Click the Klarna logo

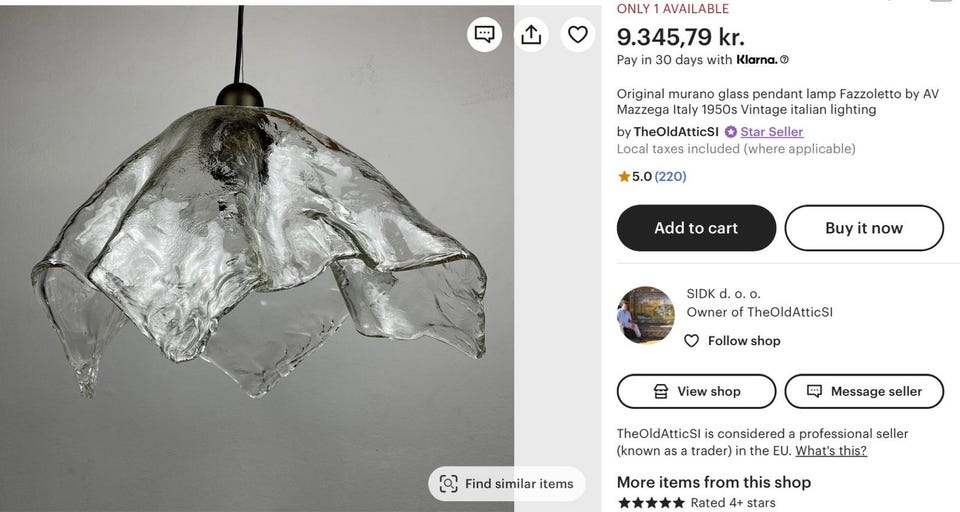[x=756, y=60]
